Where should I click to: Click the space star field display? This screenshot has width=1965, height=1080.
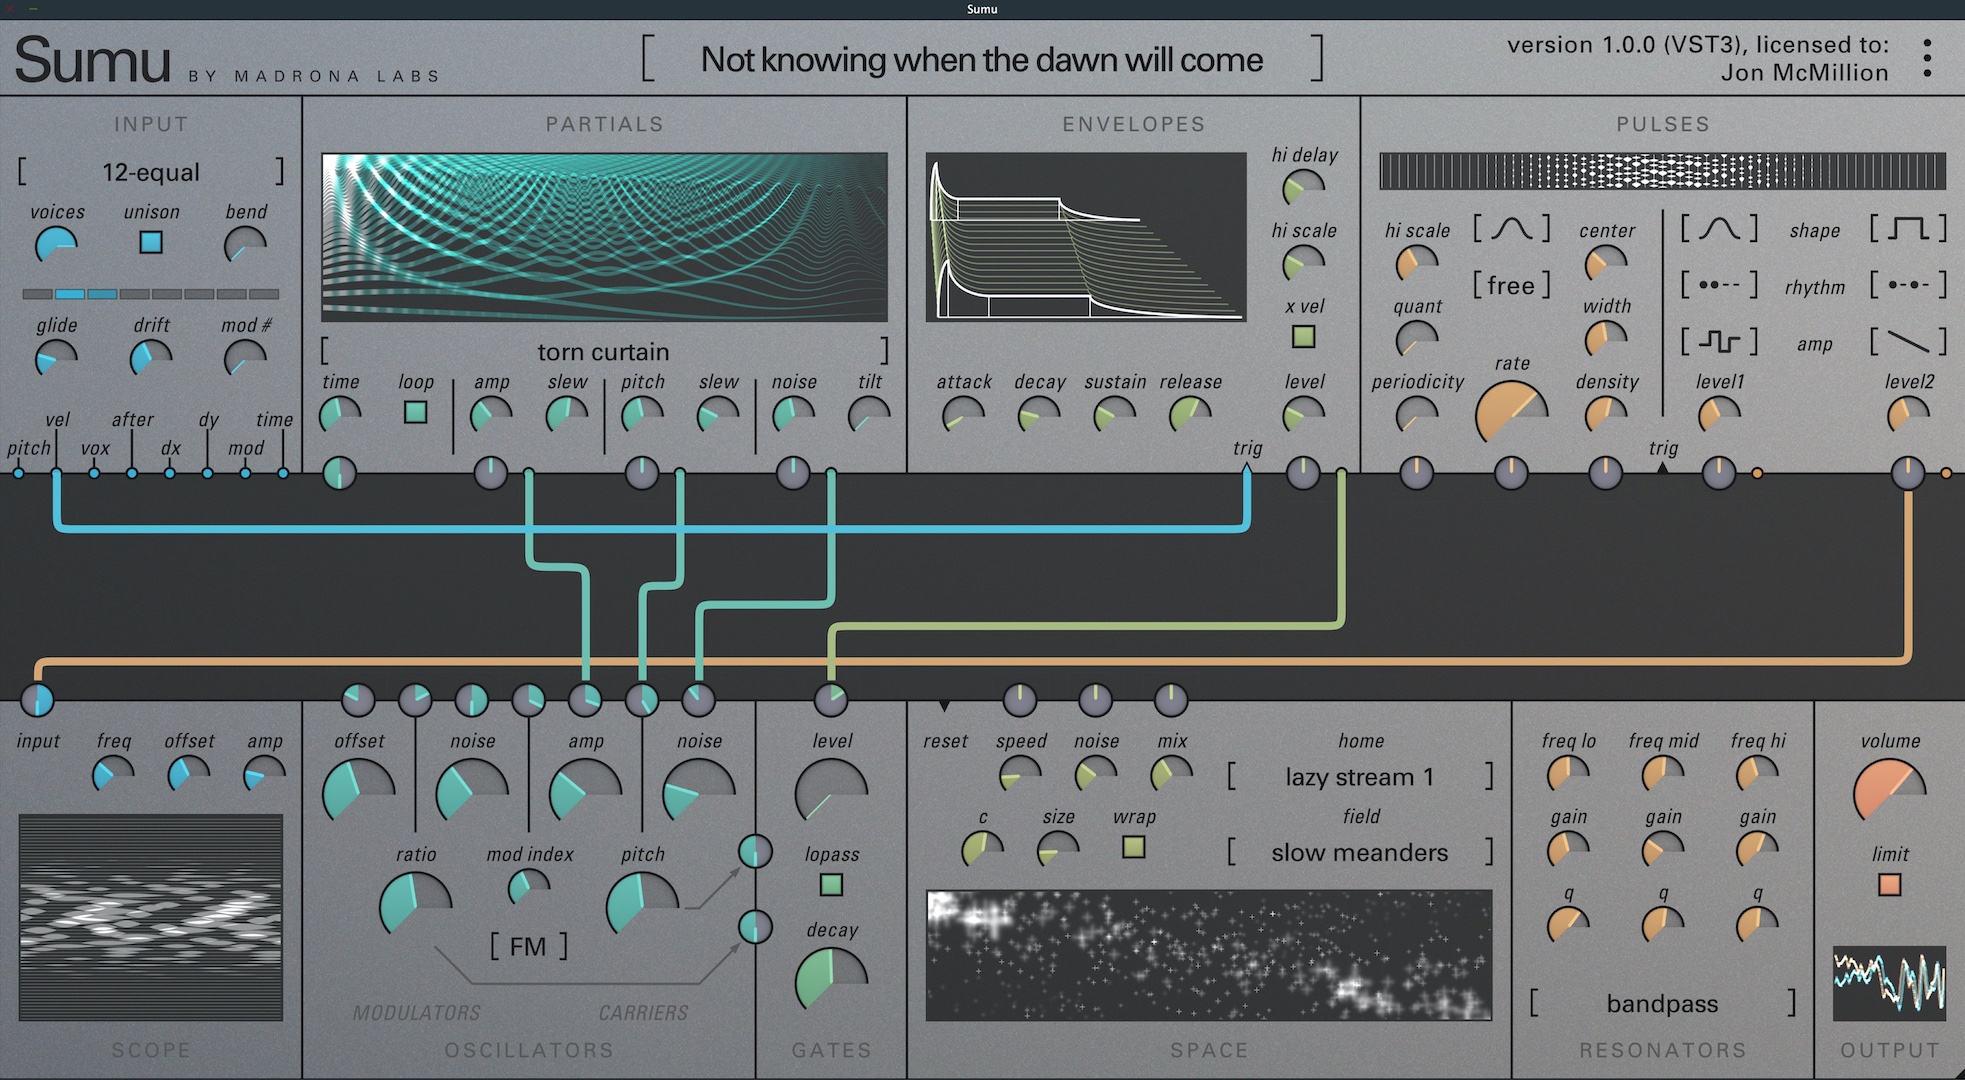[1208, 955]
